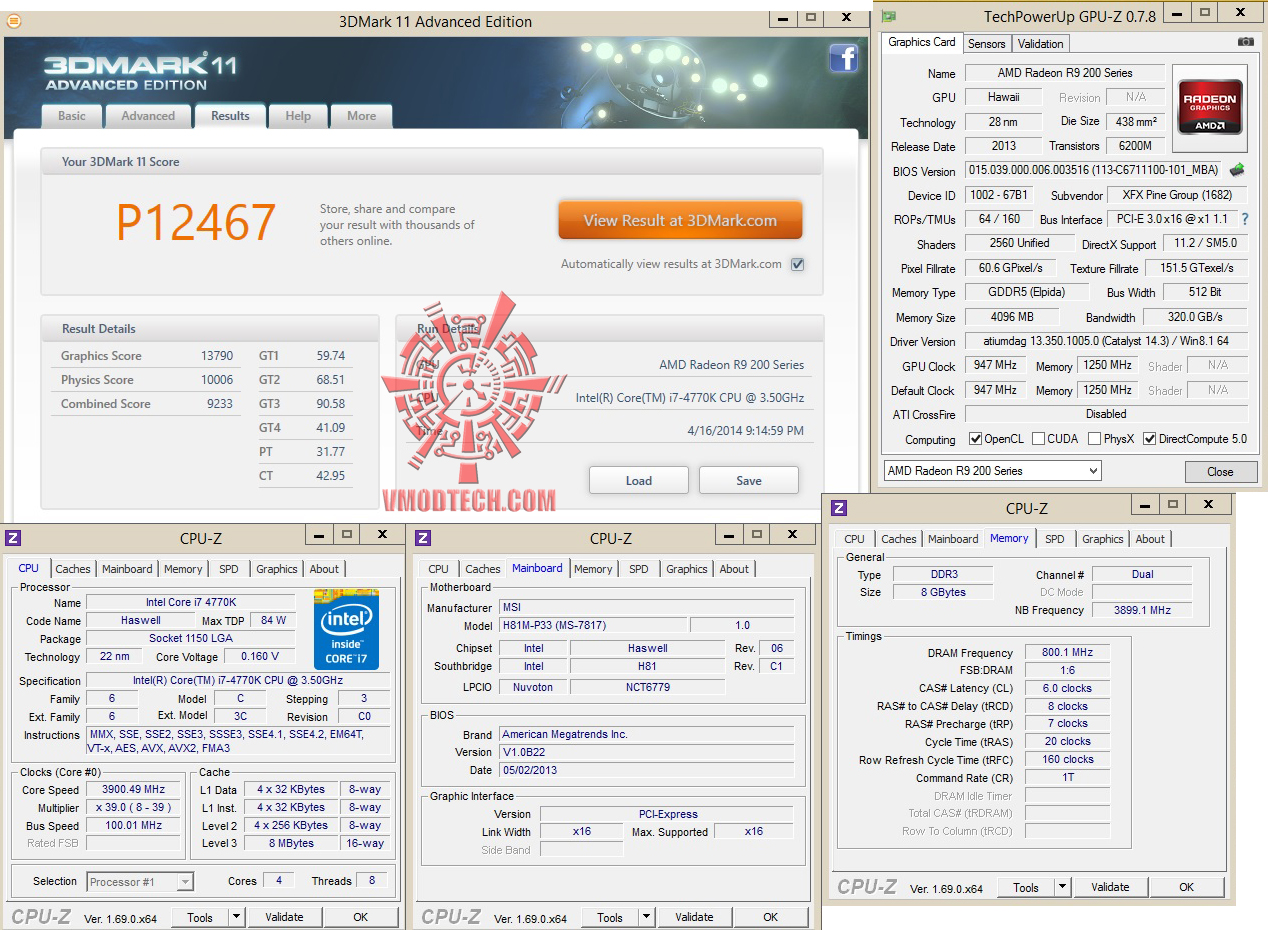The height and width of the screenshot is (930, 1268).
Task: Click the Combined Score value 9233
Action: [220, 404]
